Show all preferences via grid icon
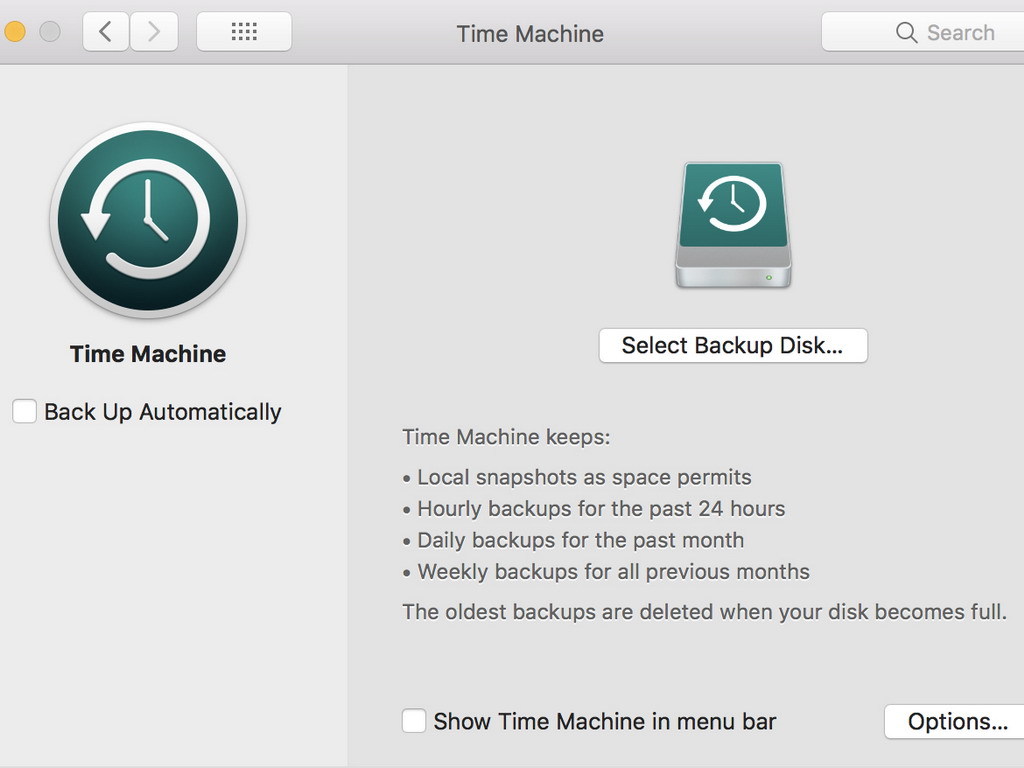The width and height of the screenshot is (1024, 768). (x=244, y=31)
